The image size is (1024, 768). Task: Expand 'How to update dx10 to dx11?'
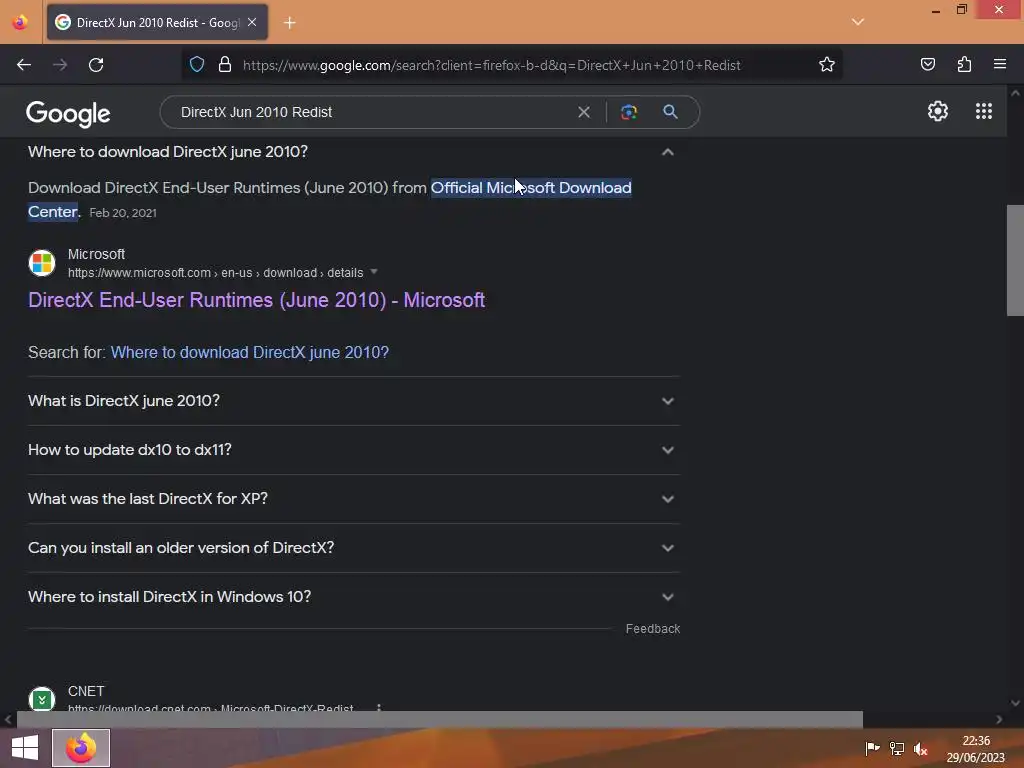(353, 449)
